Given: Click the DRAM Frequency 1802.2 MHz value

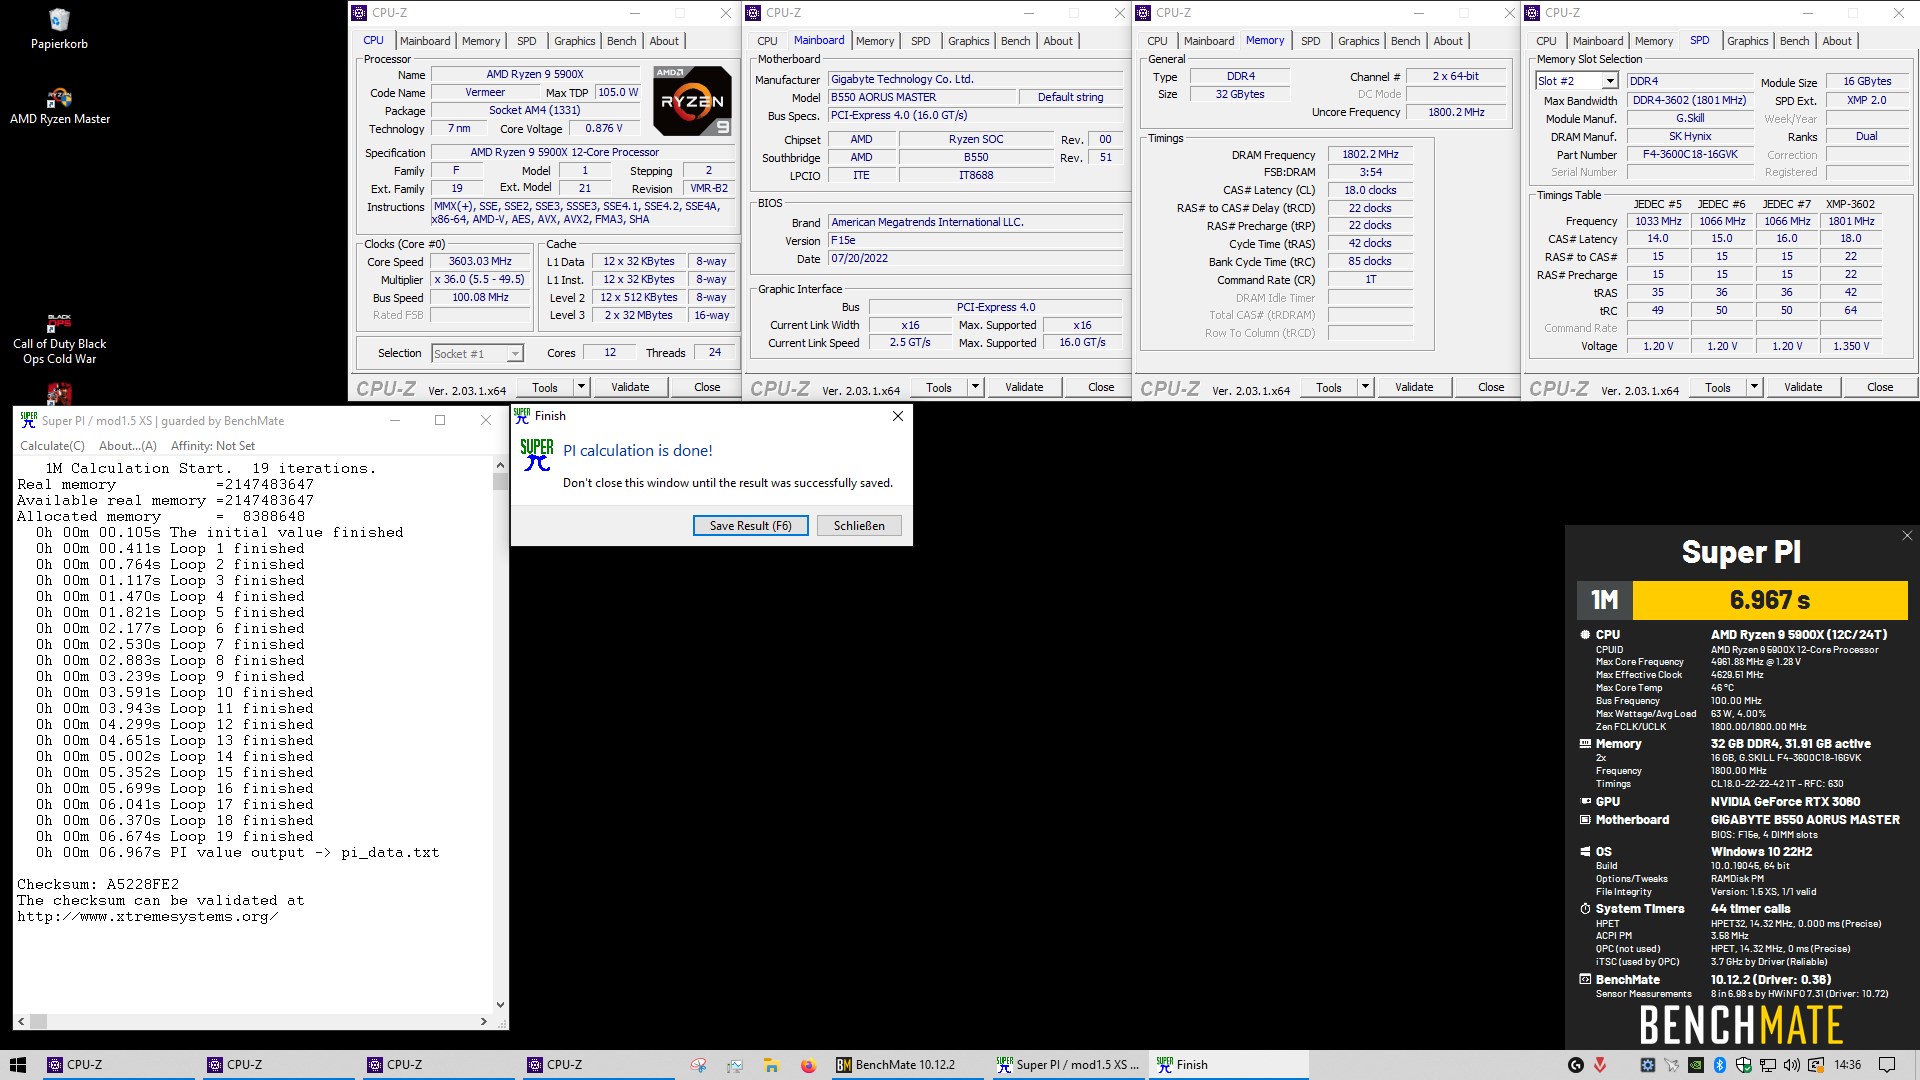Looking at the screenshot, I should click(1370, 154).
